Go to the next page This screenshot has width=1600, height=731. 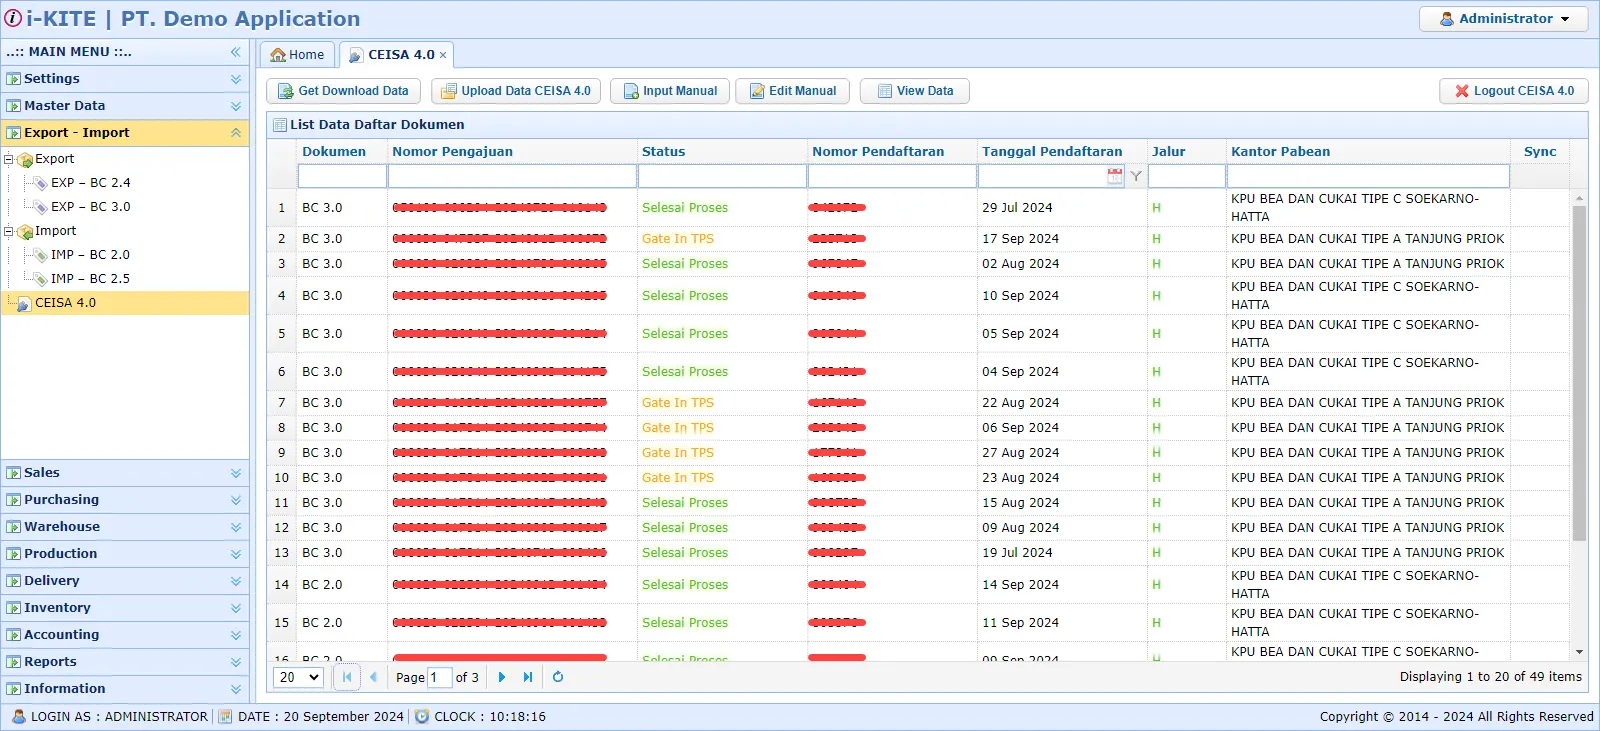[502, 677]
